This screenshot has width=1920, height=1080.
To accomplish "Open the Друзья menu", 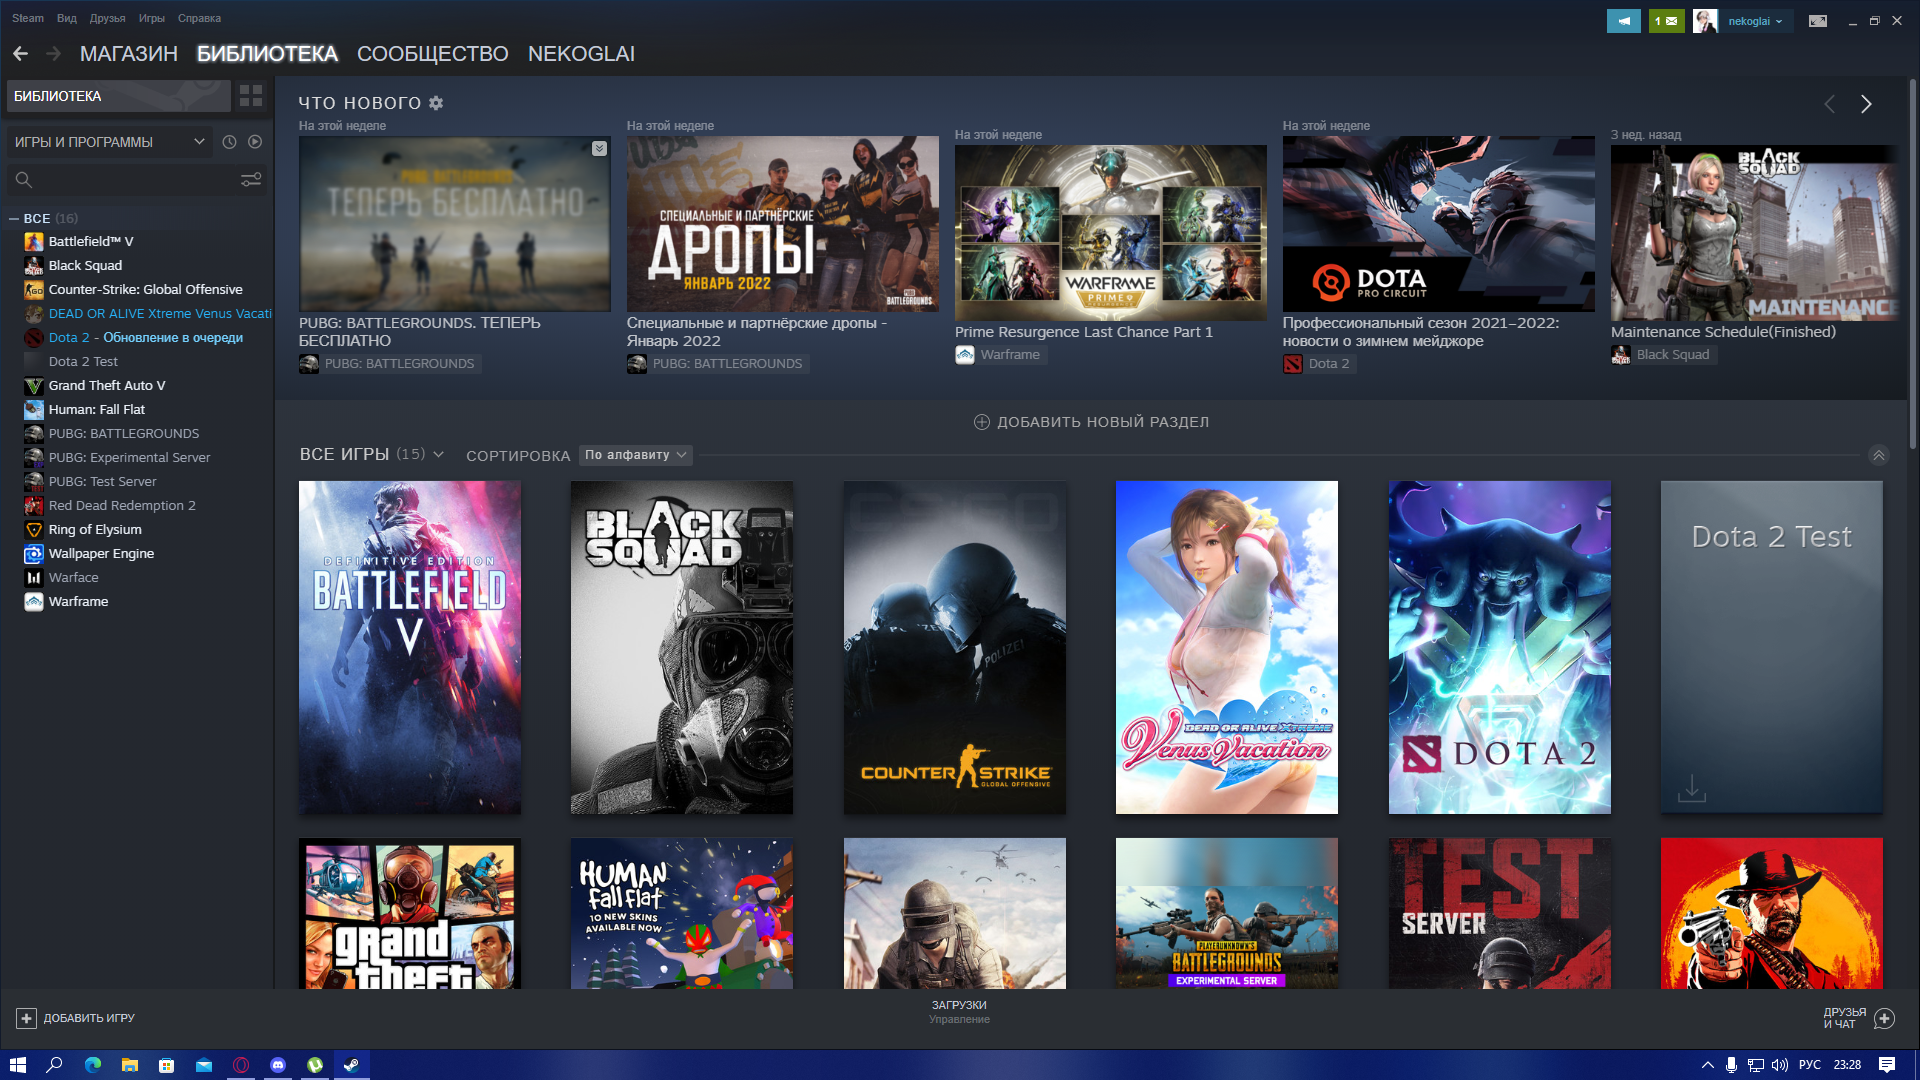I will [107, 18].
